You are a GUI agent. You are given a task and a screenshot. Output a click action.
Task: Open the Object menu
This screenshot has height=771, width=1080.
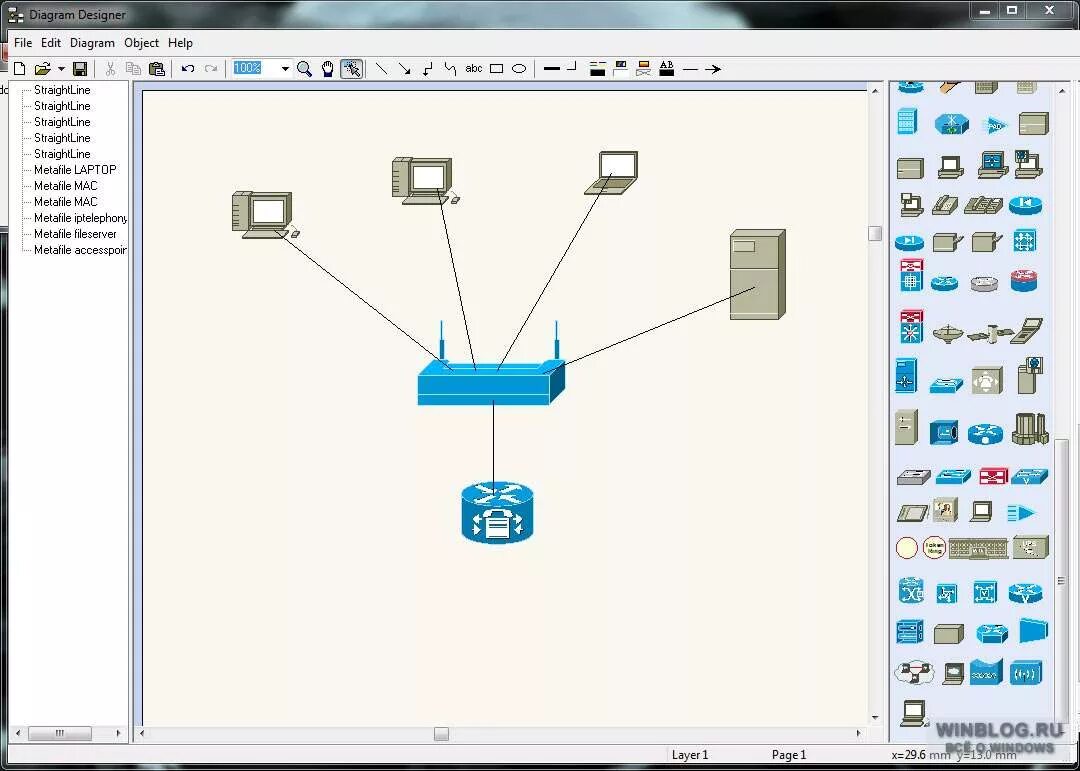[x=141, y=43]
